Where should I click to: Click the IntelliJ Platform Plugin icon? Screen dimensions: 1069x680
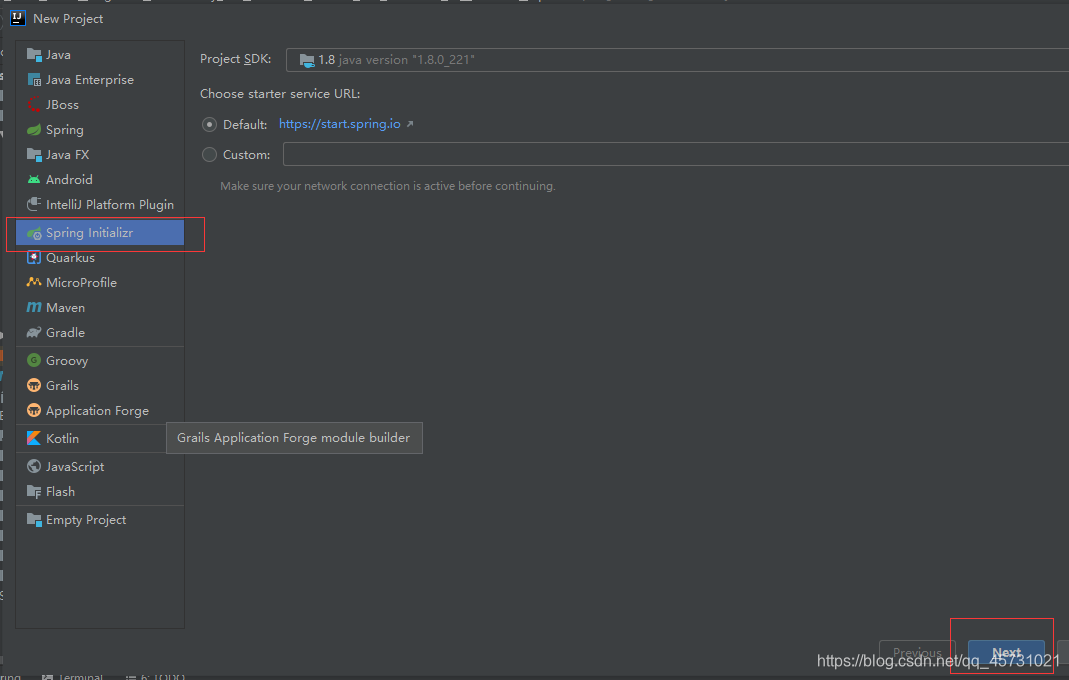[x=34, y=205]
